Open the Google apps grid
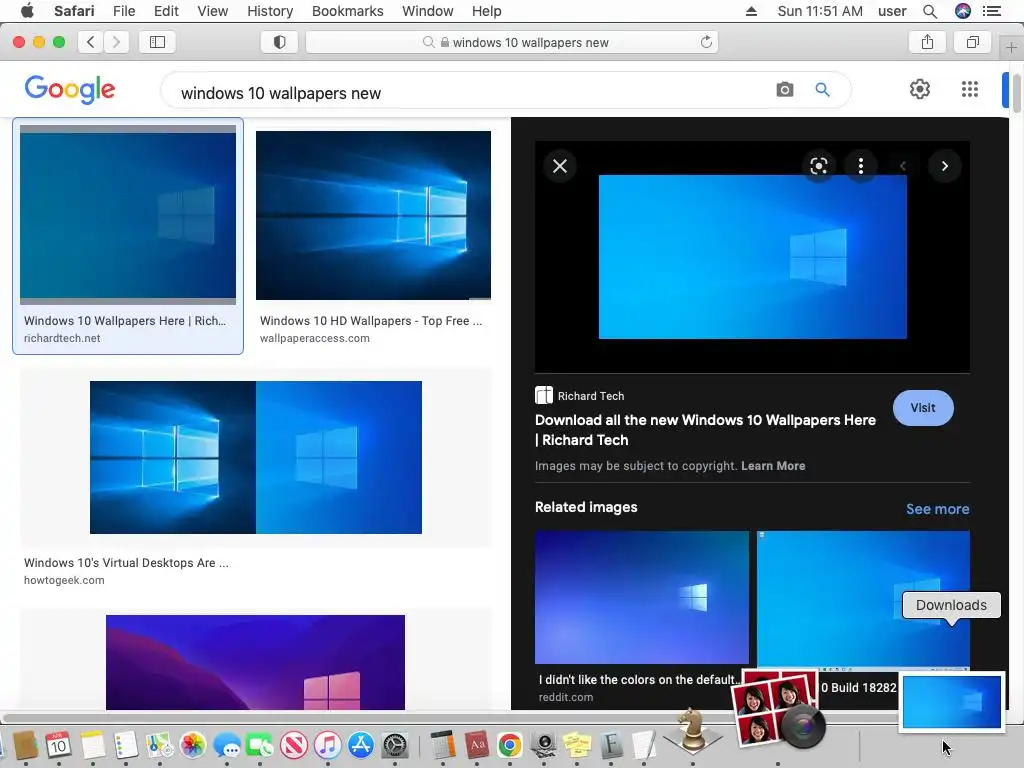 click(970, 89)
